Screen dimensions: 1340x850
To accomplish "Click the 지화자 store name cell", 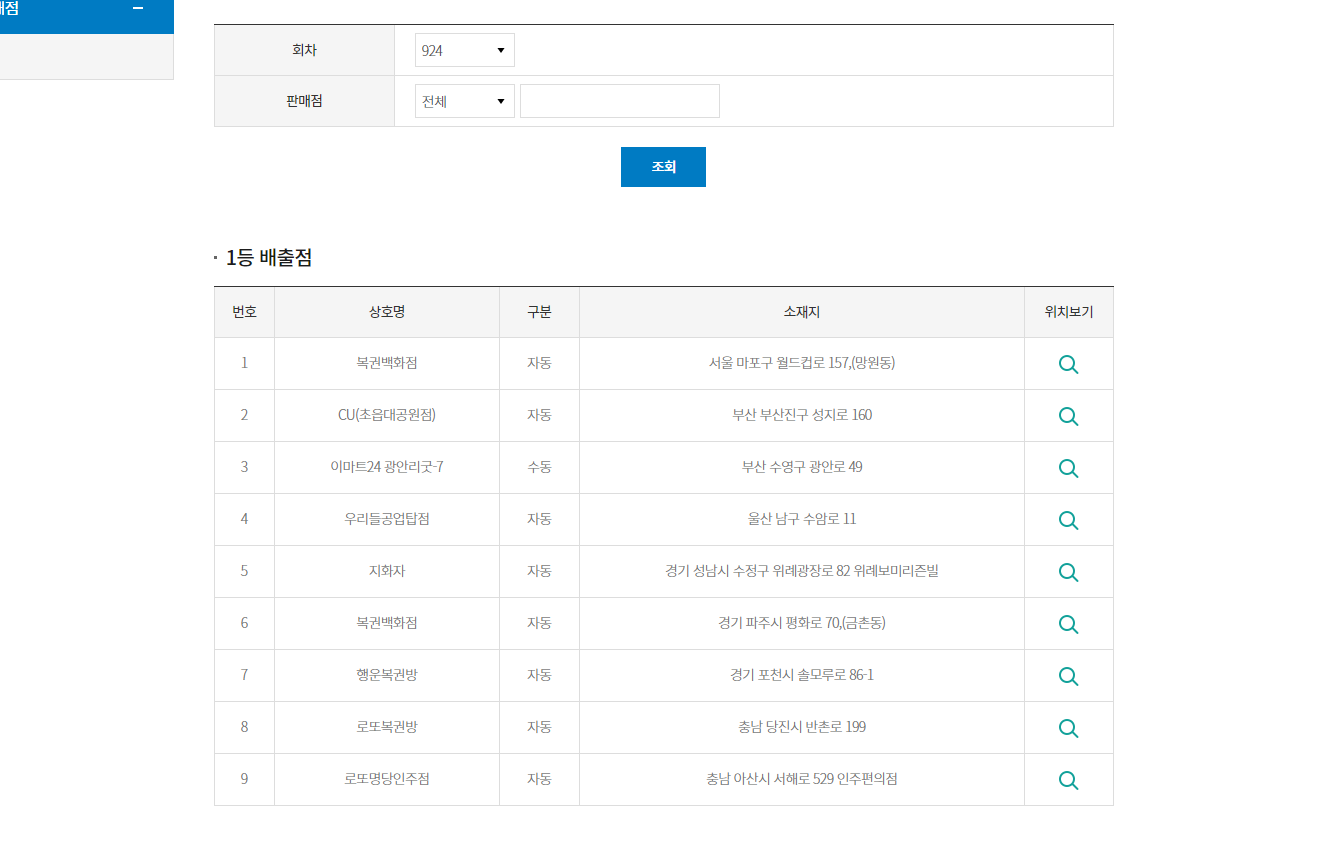I will [387, 571].
